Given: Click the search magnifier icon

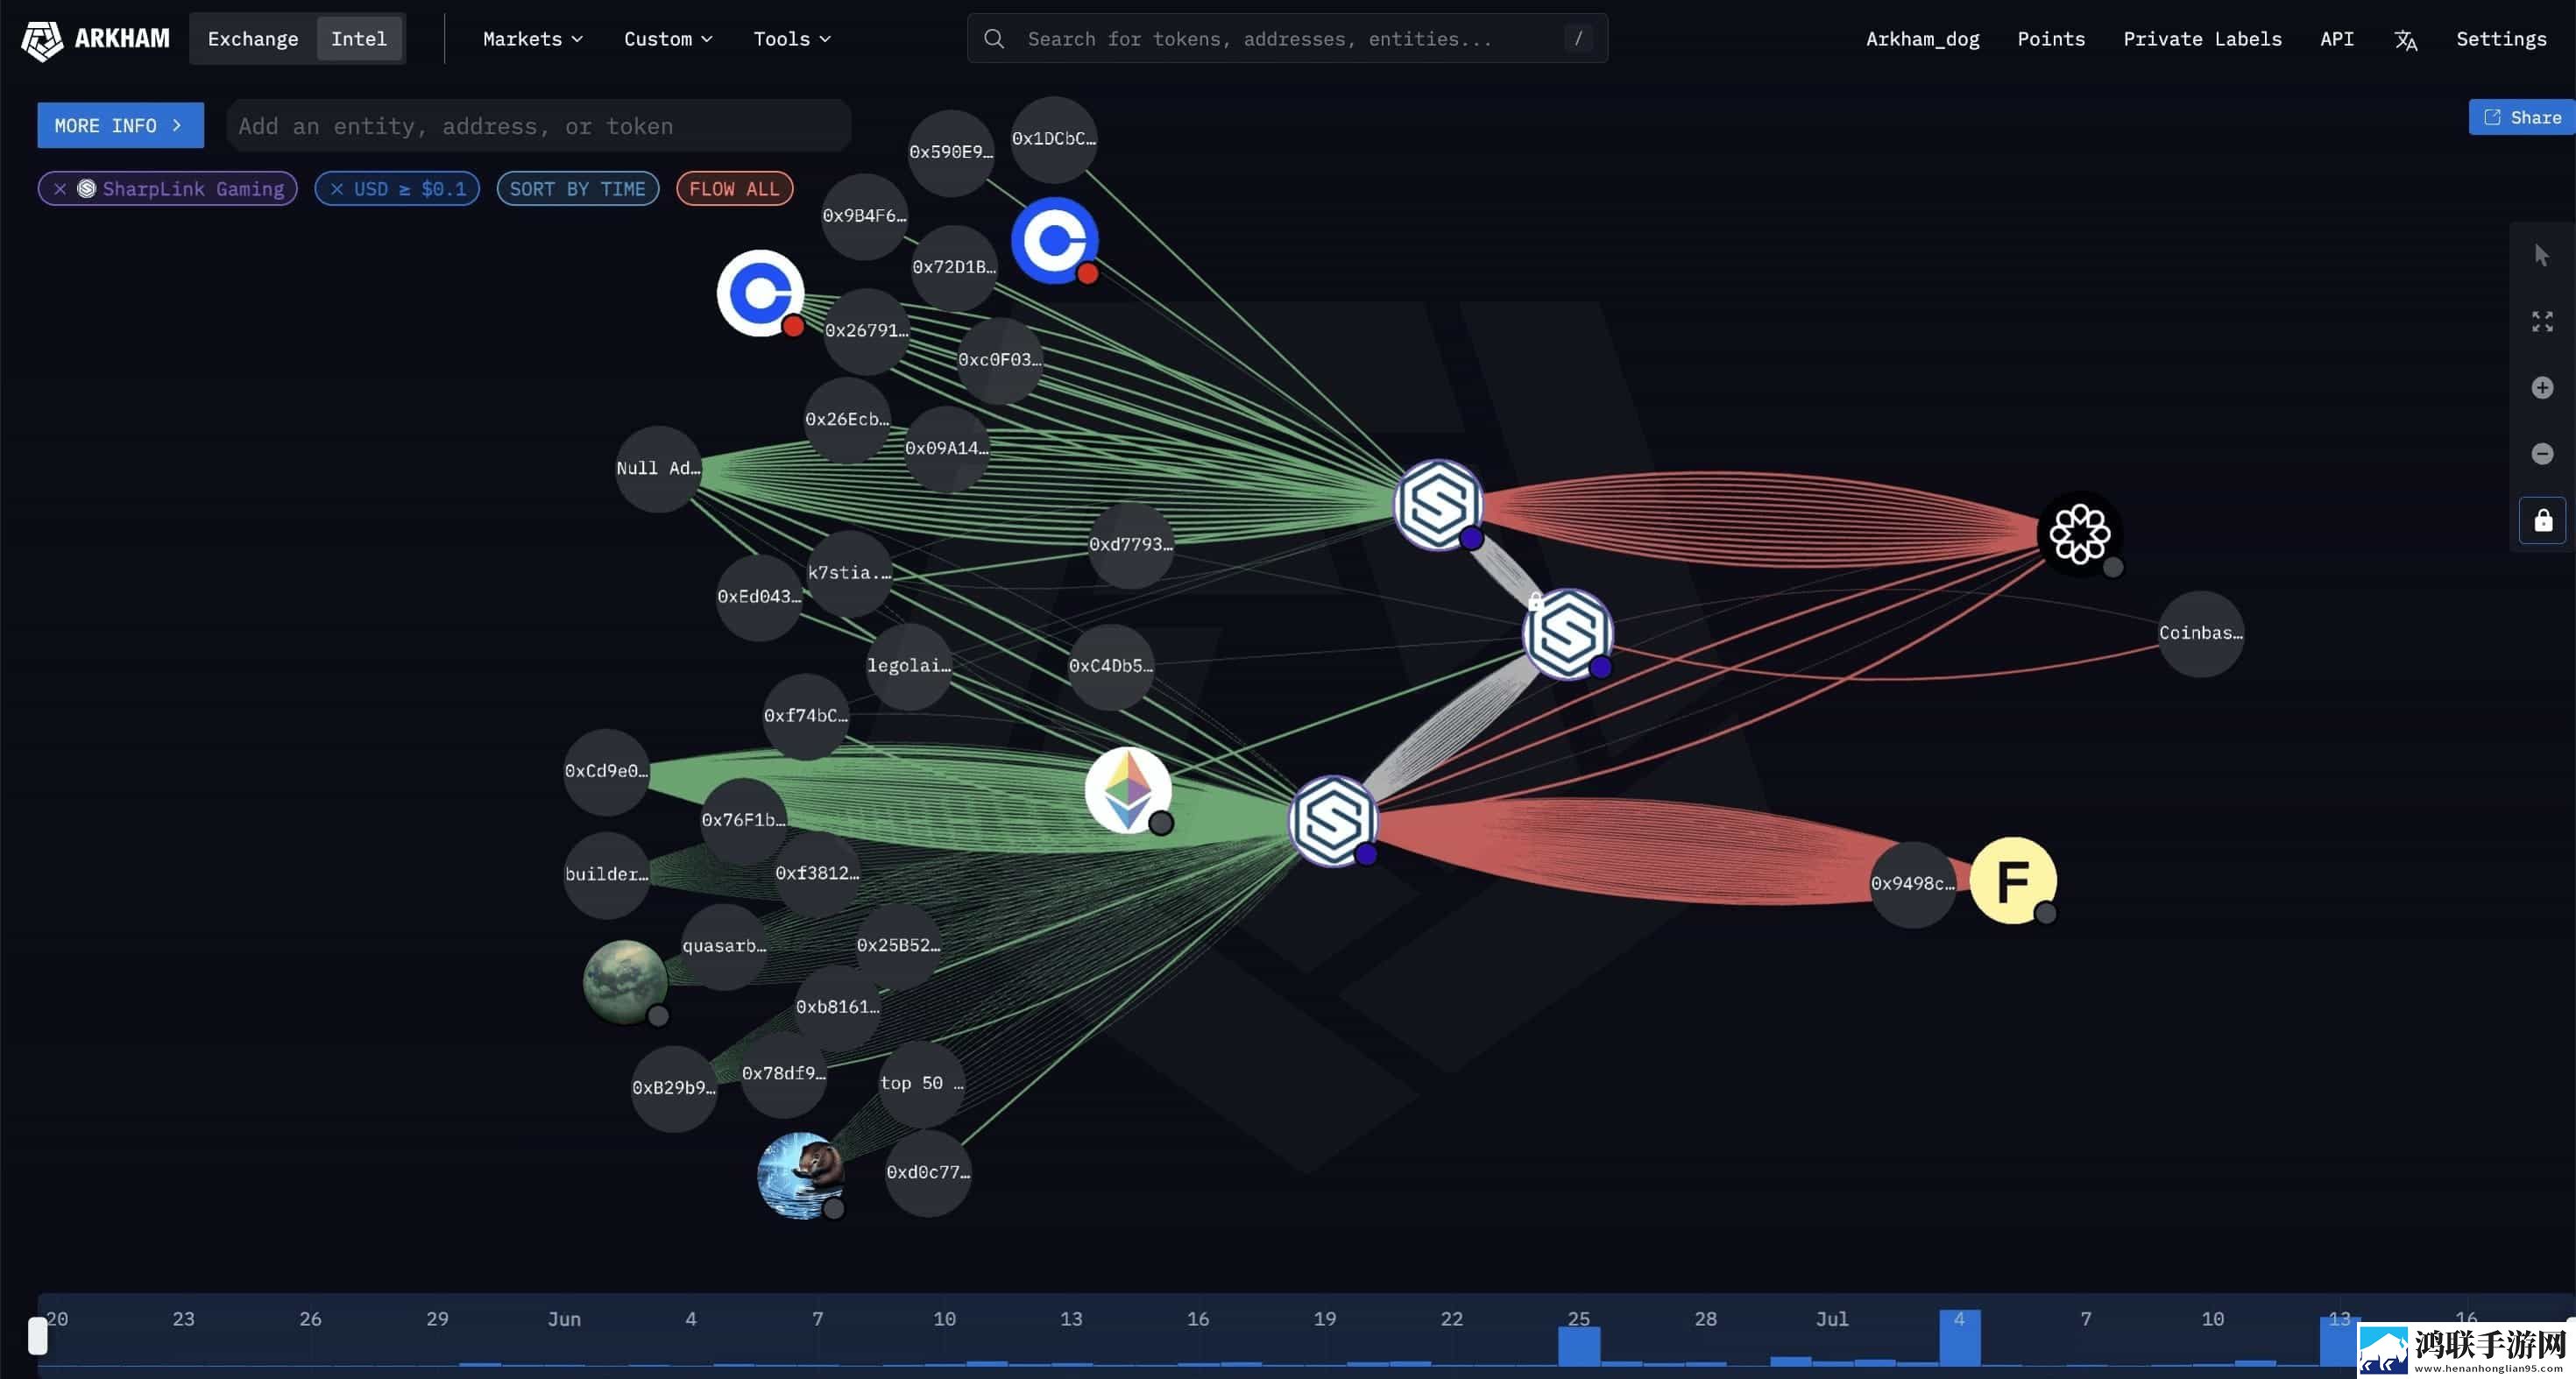Looking at the screenshot, I should pos(993,39).
